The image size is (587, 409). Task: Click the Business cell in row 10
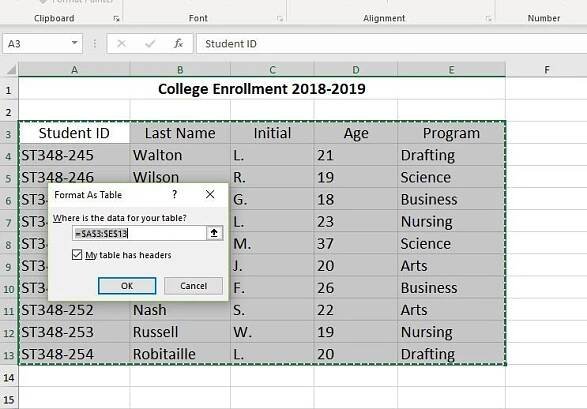451,288
